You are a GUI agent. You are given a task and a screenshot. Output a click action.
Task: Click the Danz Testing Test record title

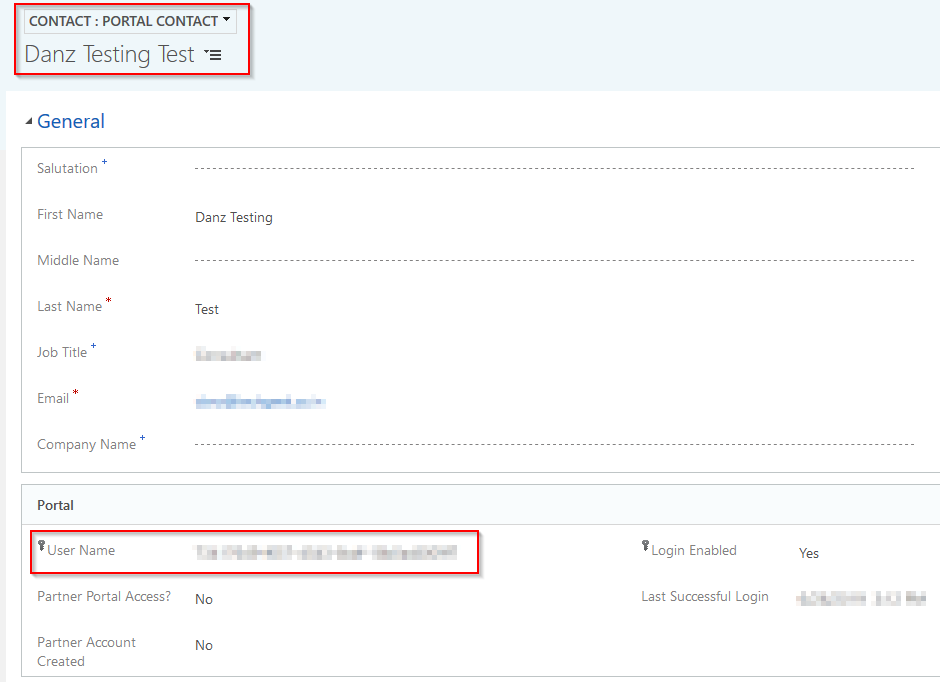click(109, 55)
